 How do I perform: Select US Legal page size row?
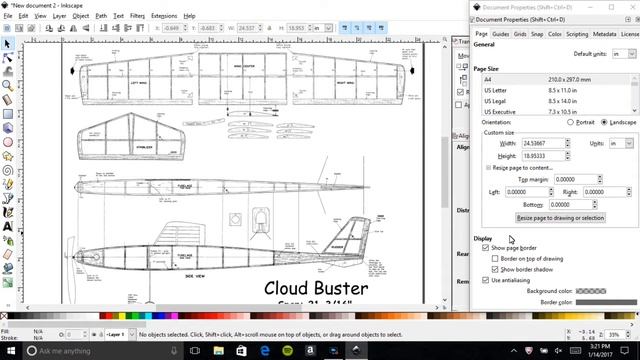coord(557,101)
